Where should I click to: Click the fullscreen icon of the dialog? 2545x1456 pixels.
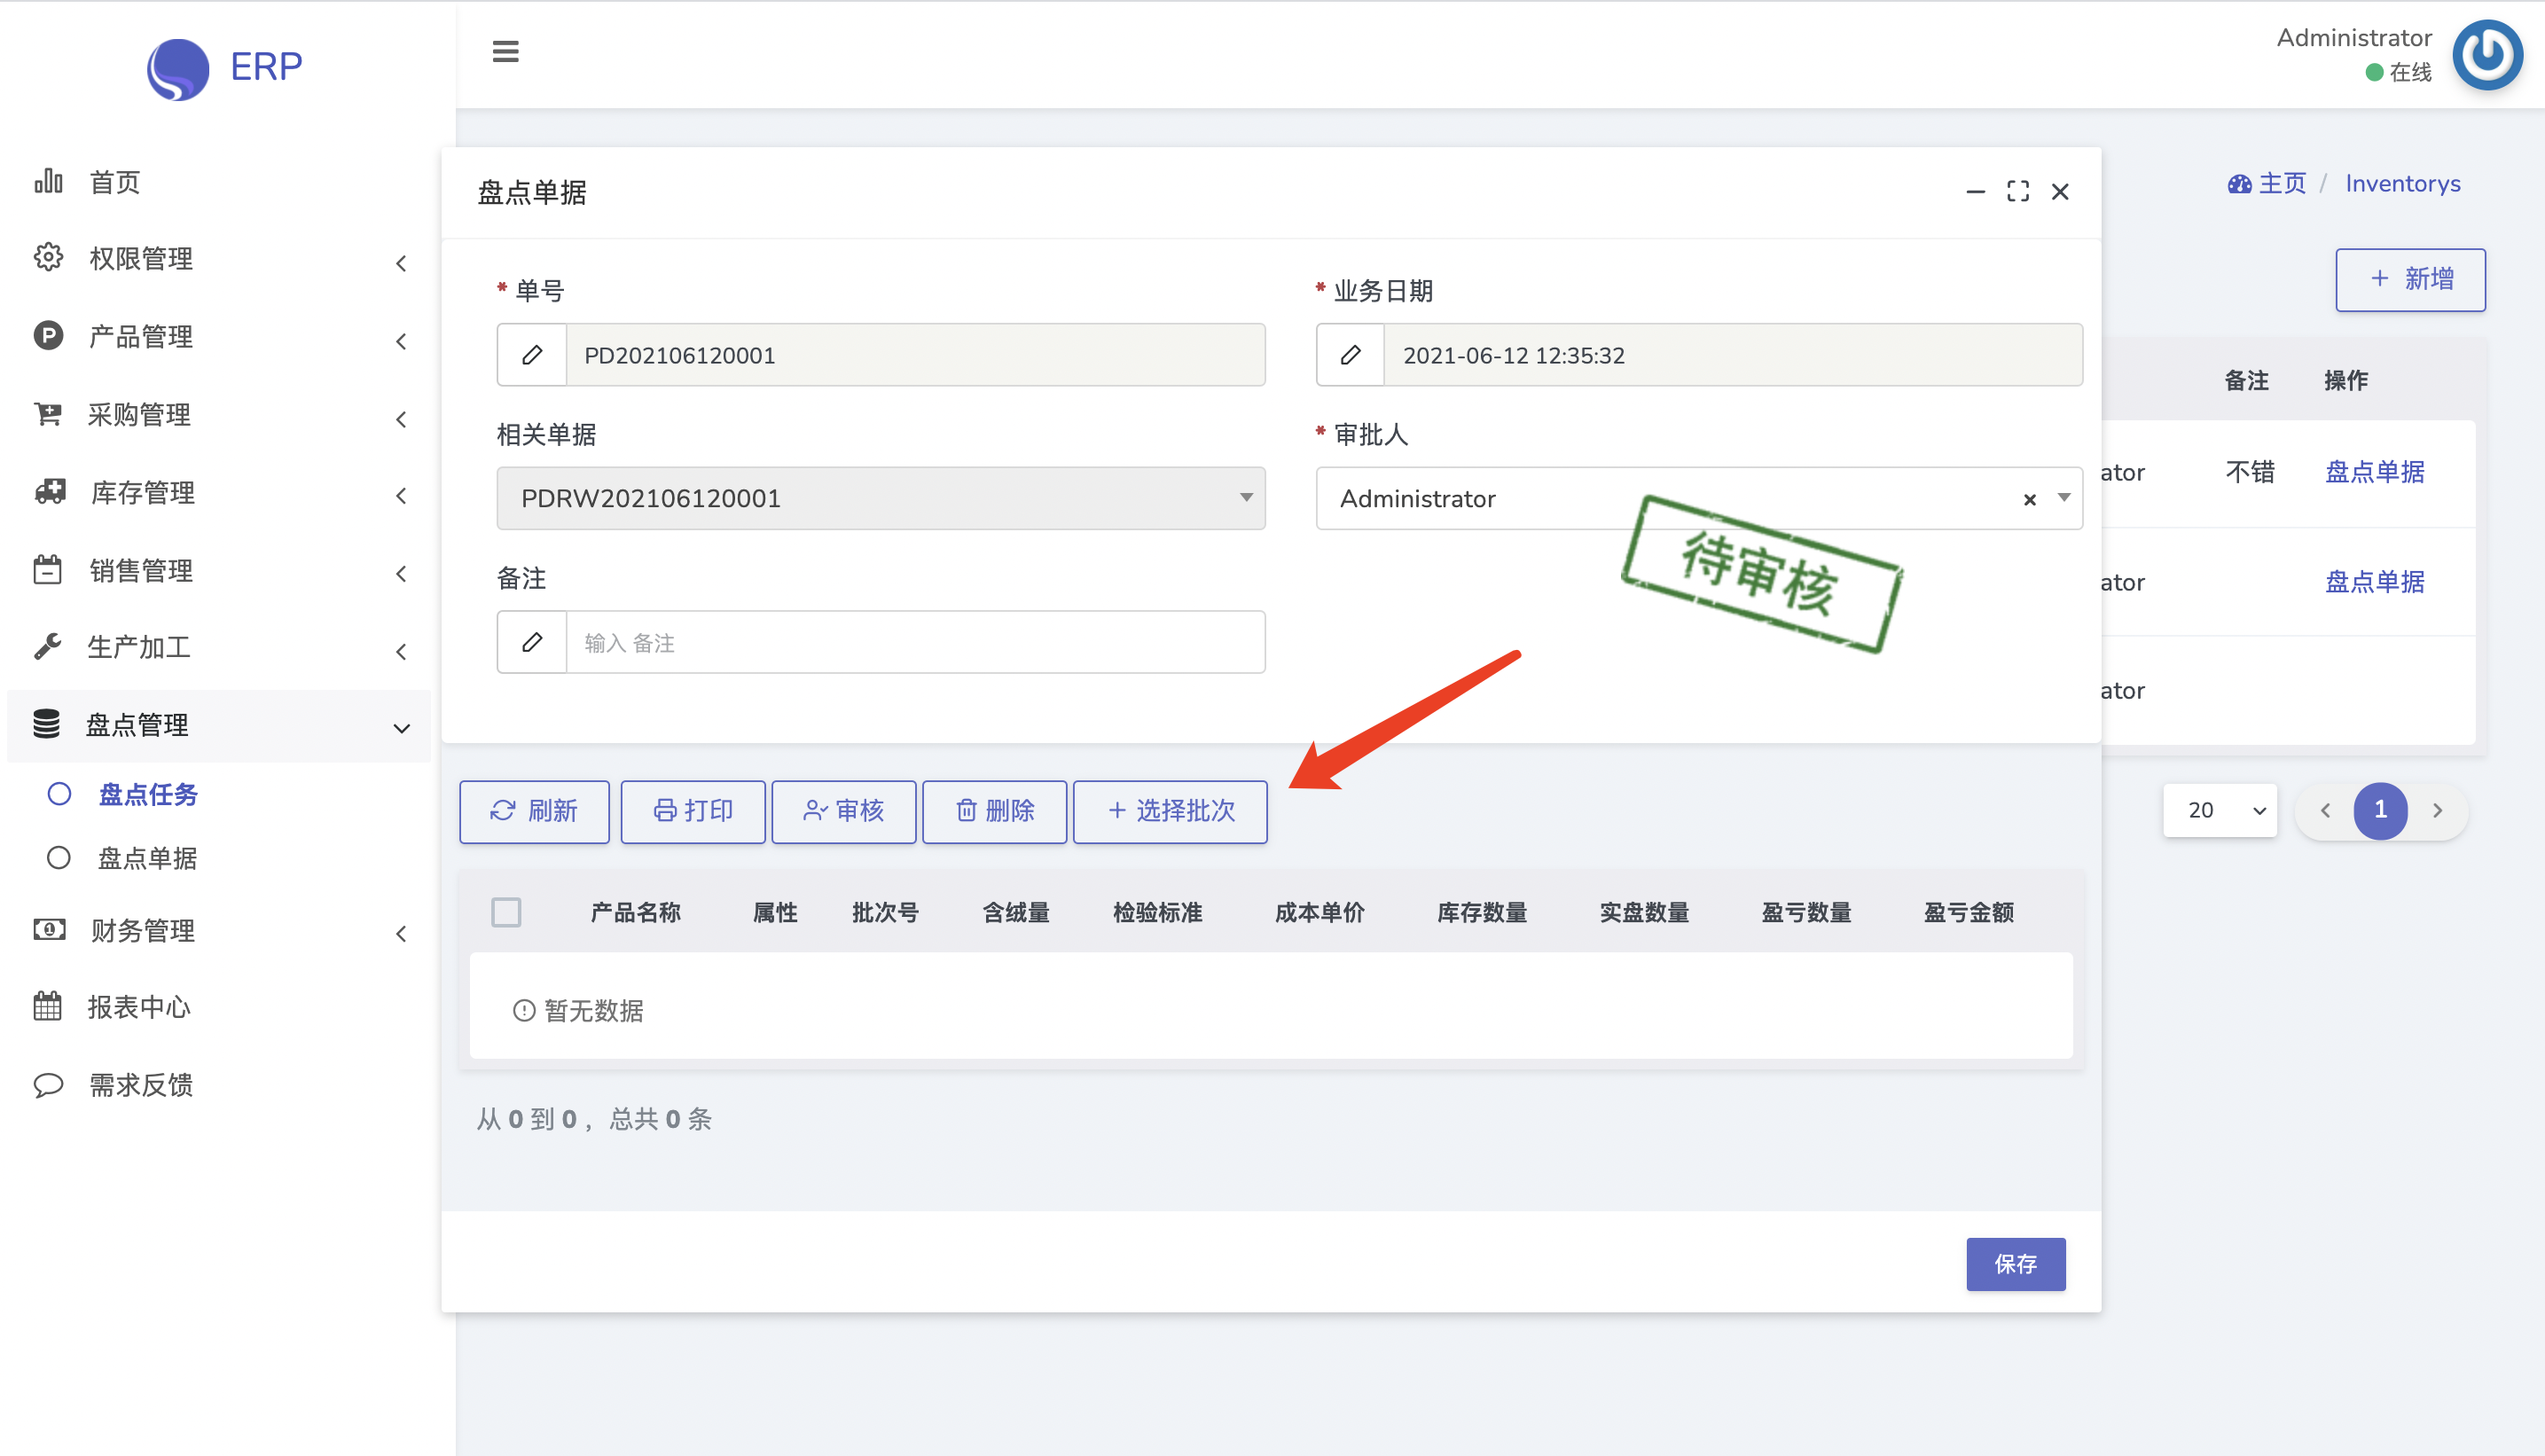pyautogui.click(x=2017, y=191)
